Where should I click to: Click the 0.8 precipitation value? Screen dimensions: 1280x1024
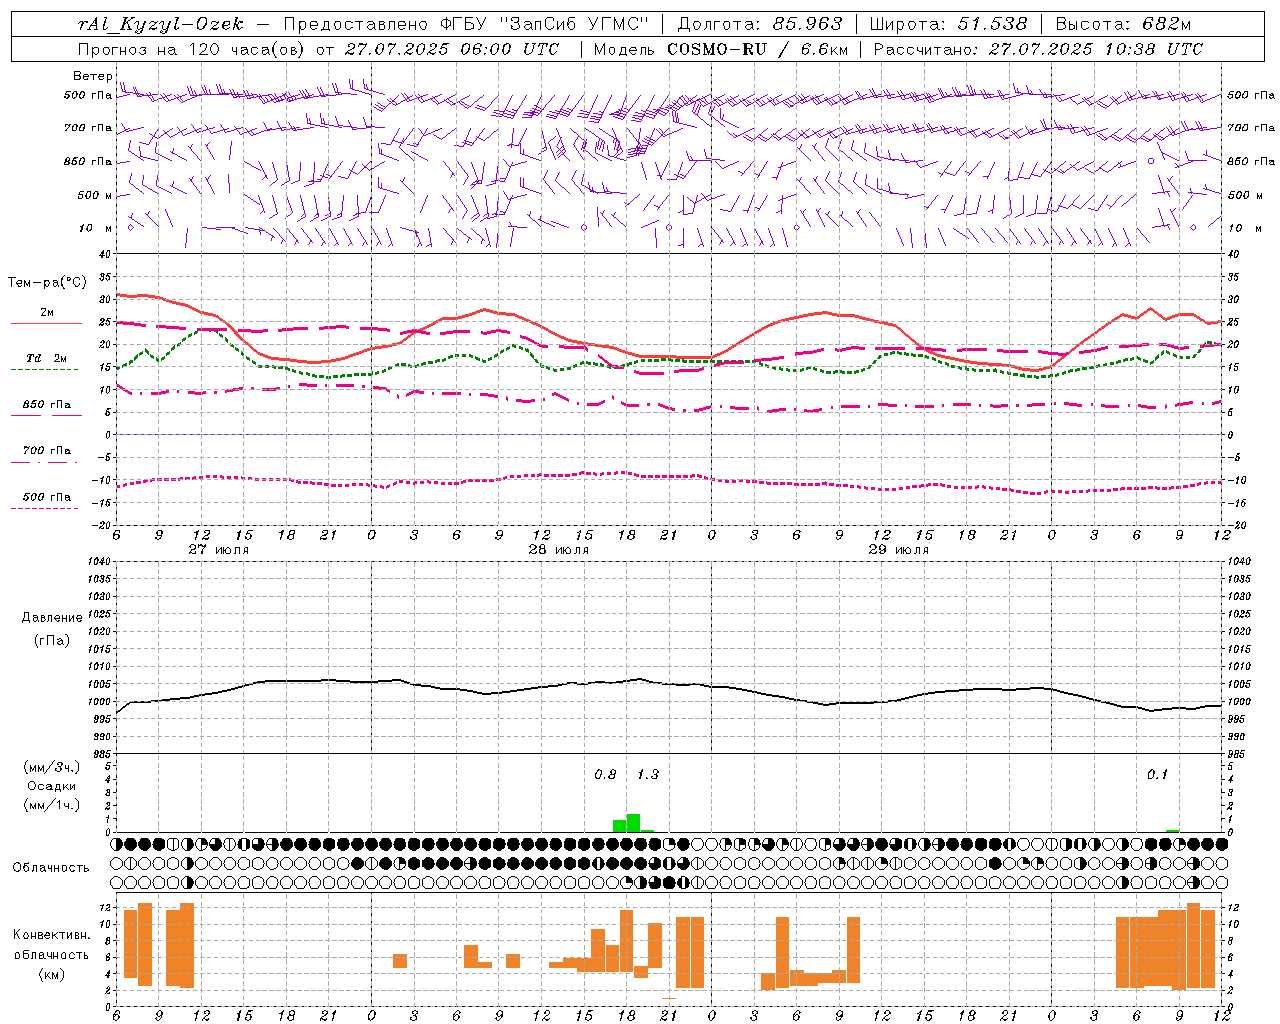(x=605, y=775)
